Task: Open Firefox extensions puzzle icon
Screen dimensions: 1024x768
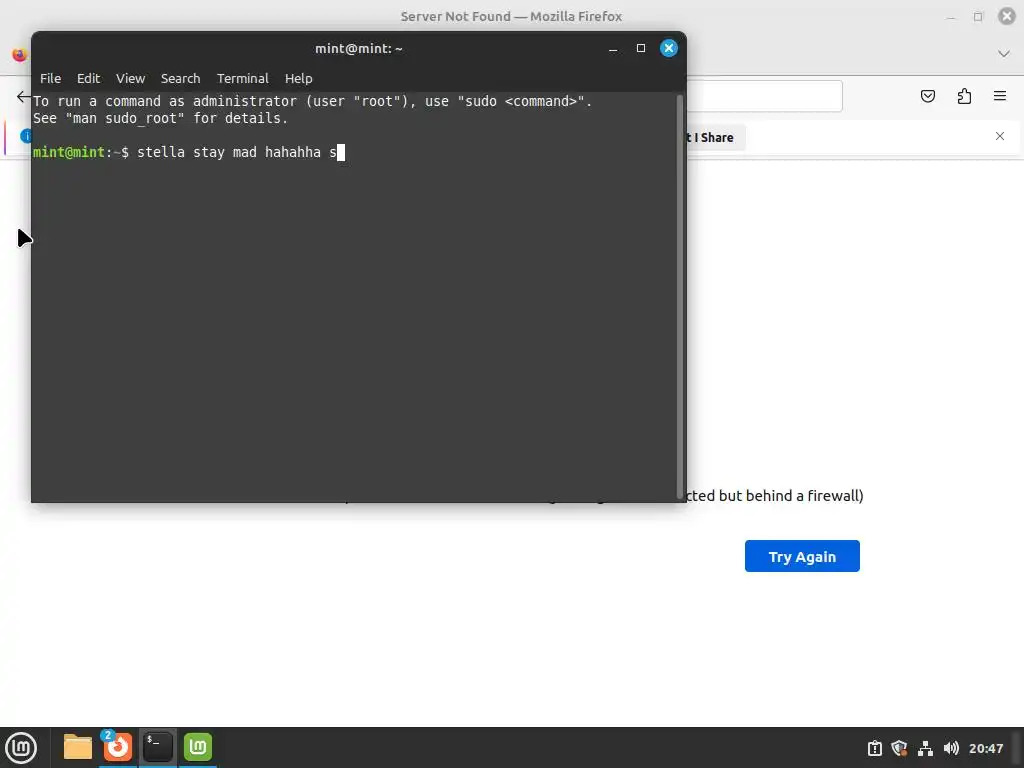Action: click(964, 96)
